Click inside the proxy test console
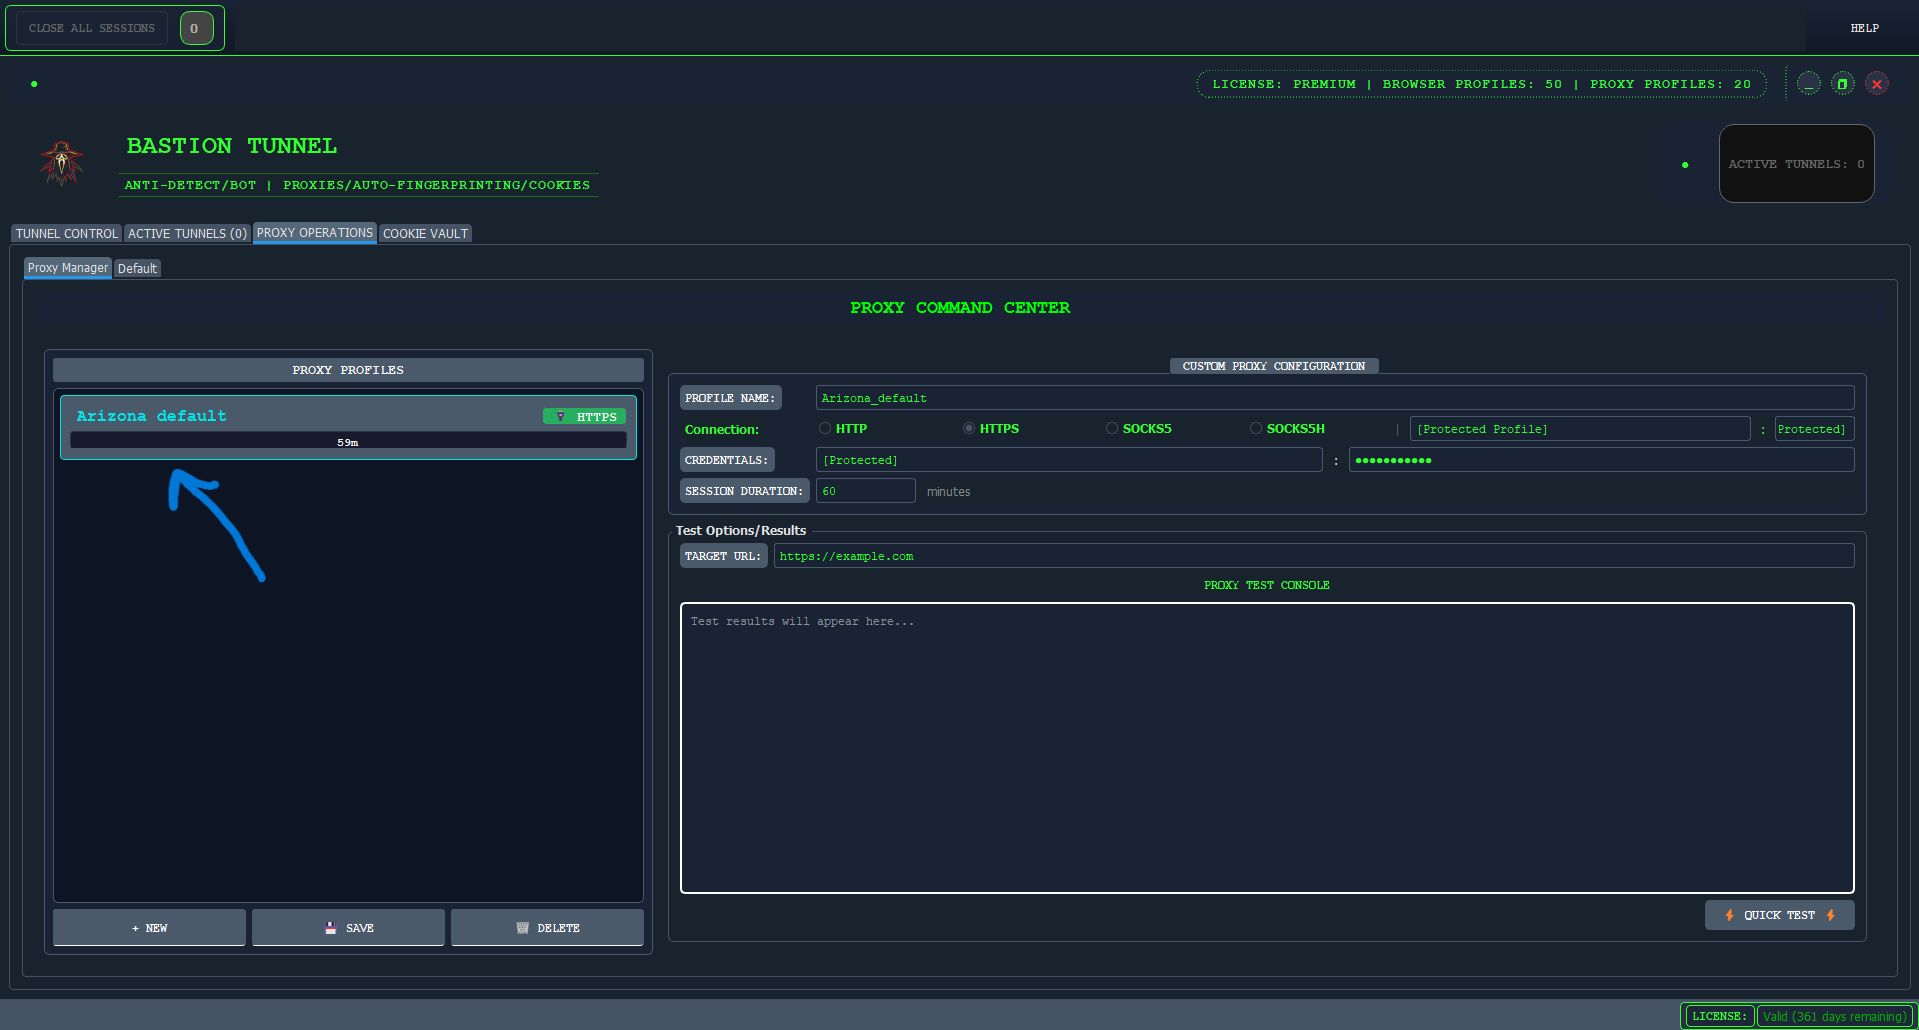 coord(1267,748)
